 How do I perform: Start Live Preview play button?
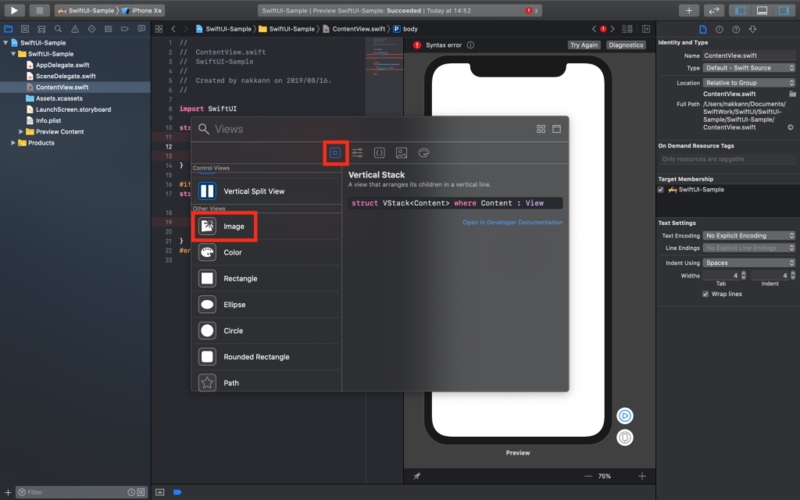[x=624, y=416]
